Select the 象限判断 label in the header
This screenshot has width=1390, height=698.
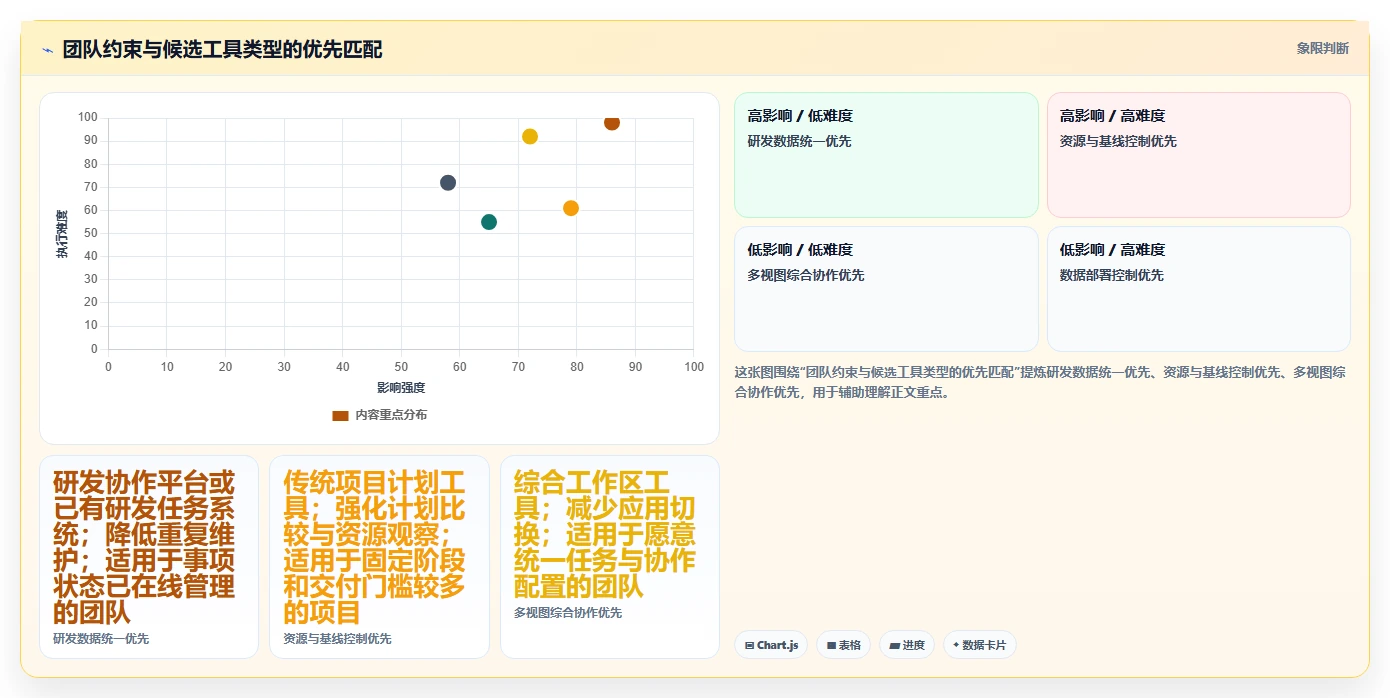[x=1323, y=48]
